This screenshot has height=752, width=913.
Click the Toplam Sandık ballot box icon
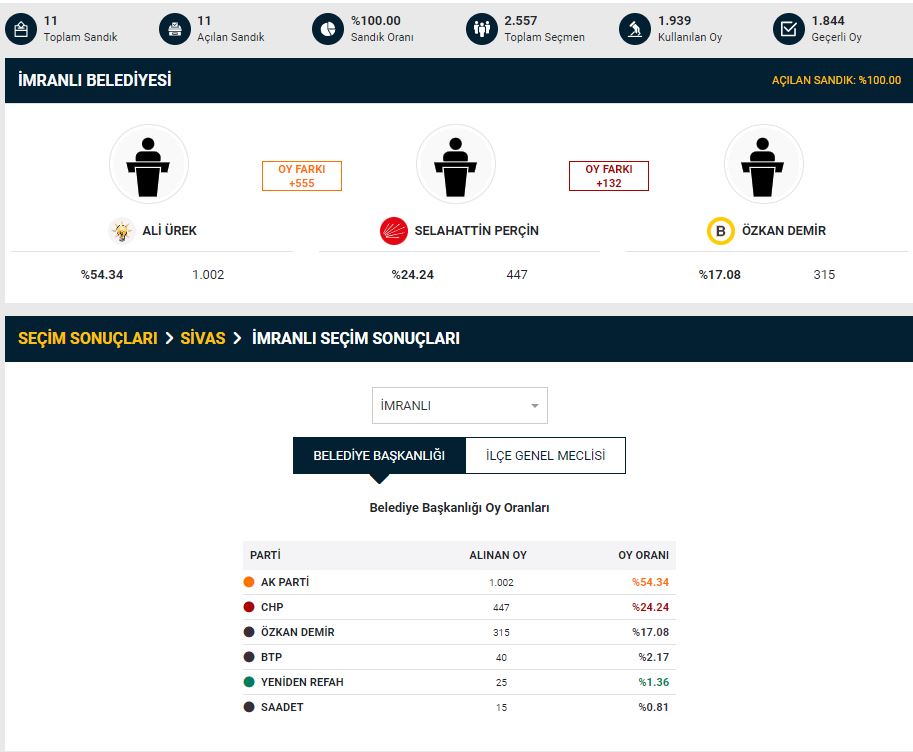pos(21,30)
